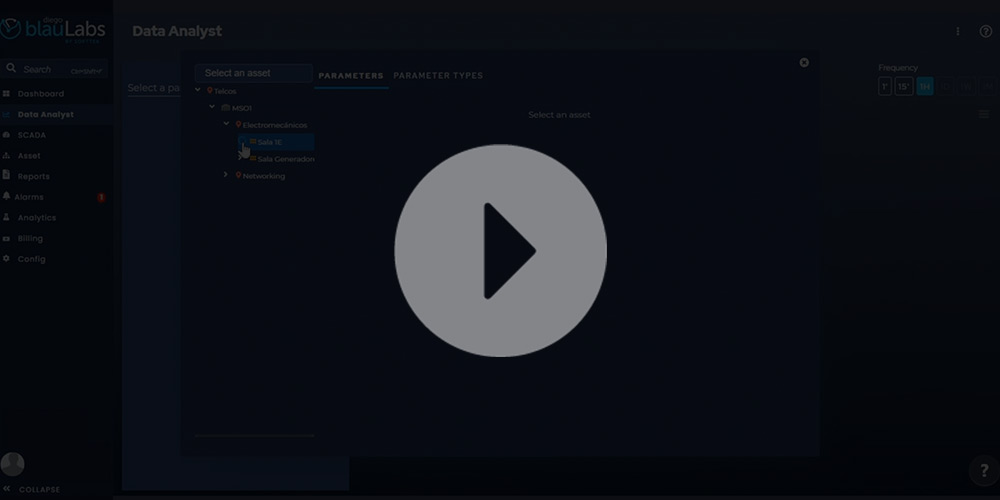Select the 1H frequency option

(925, 87)
